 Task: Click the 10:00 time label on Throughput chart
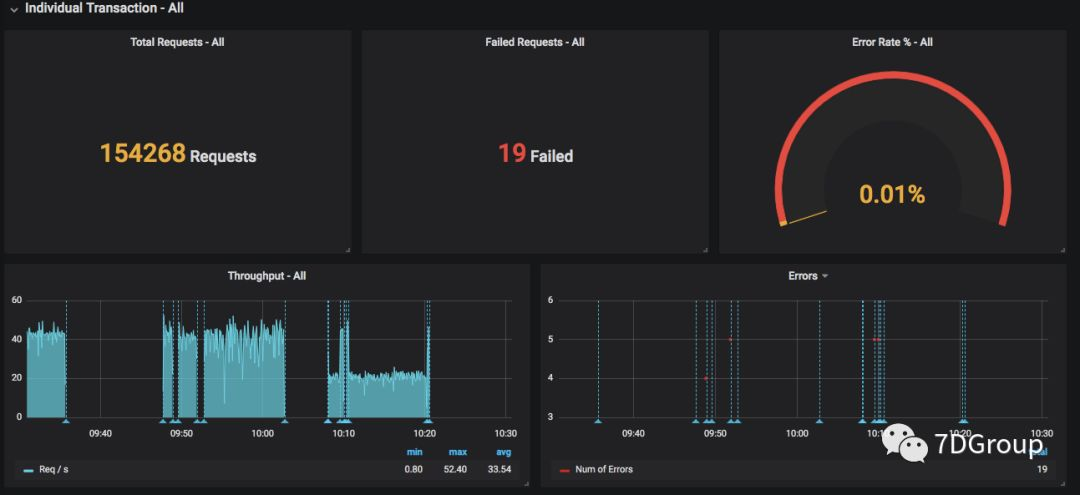pos(262,434)
